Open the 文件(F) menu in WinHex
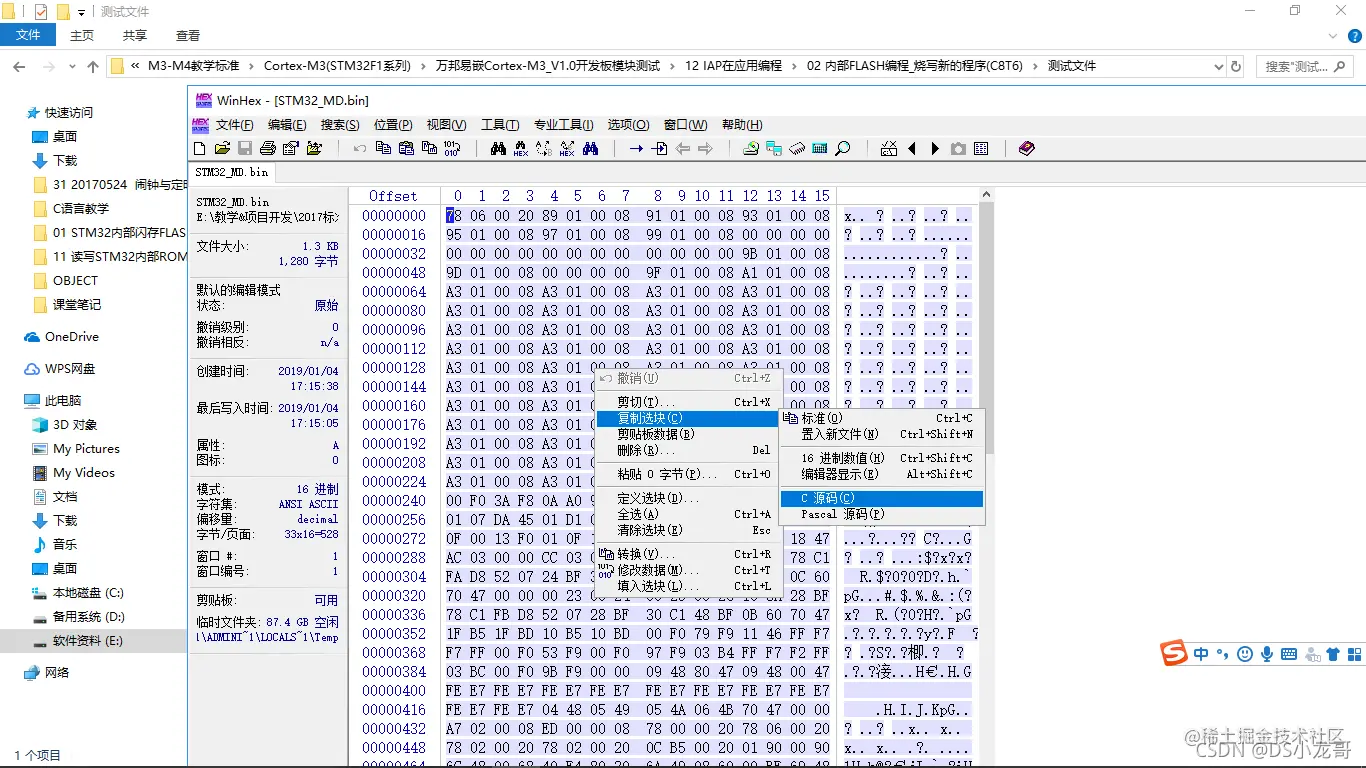The width and height of the screenshot is (1366, 768). click(x=235, y=125)
